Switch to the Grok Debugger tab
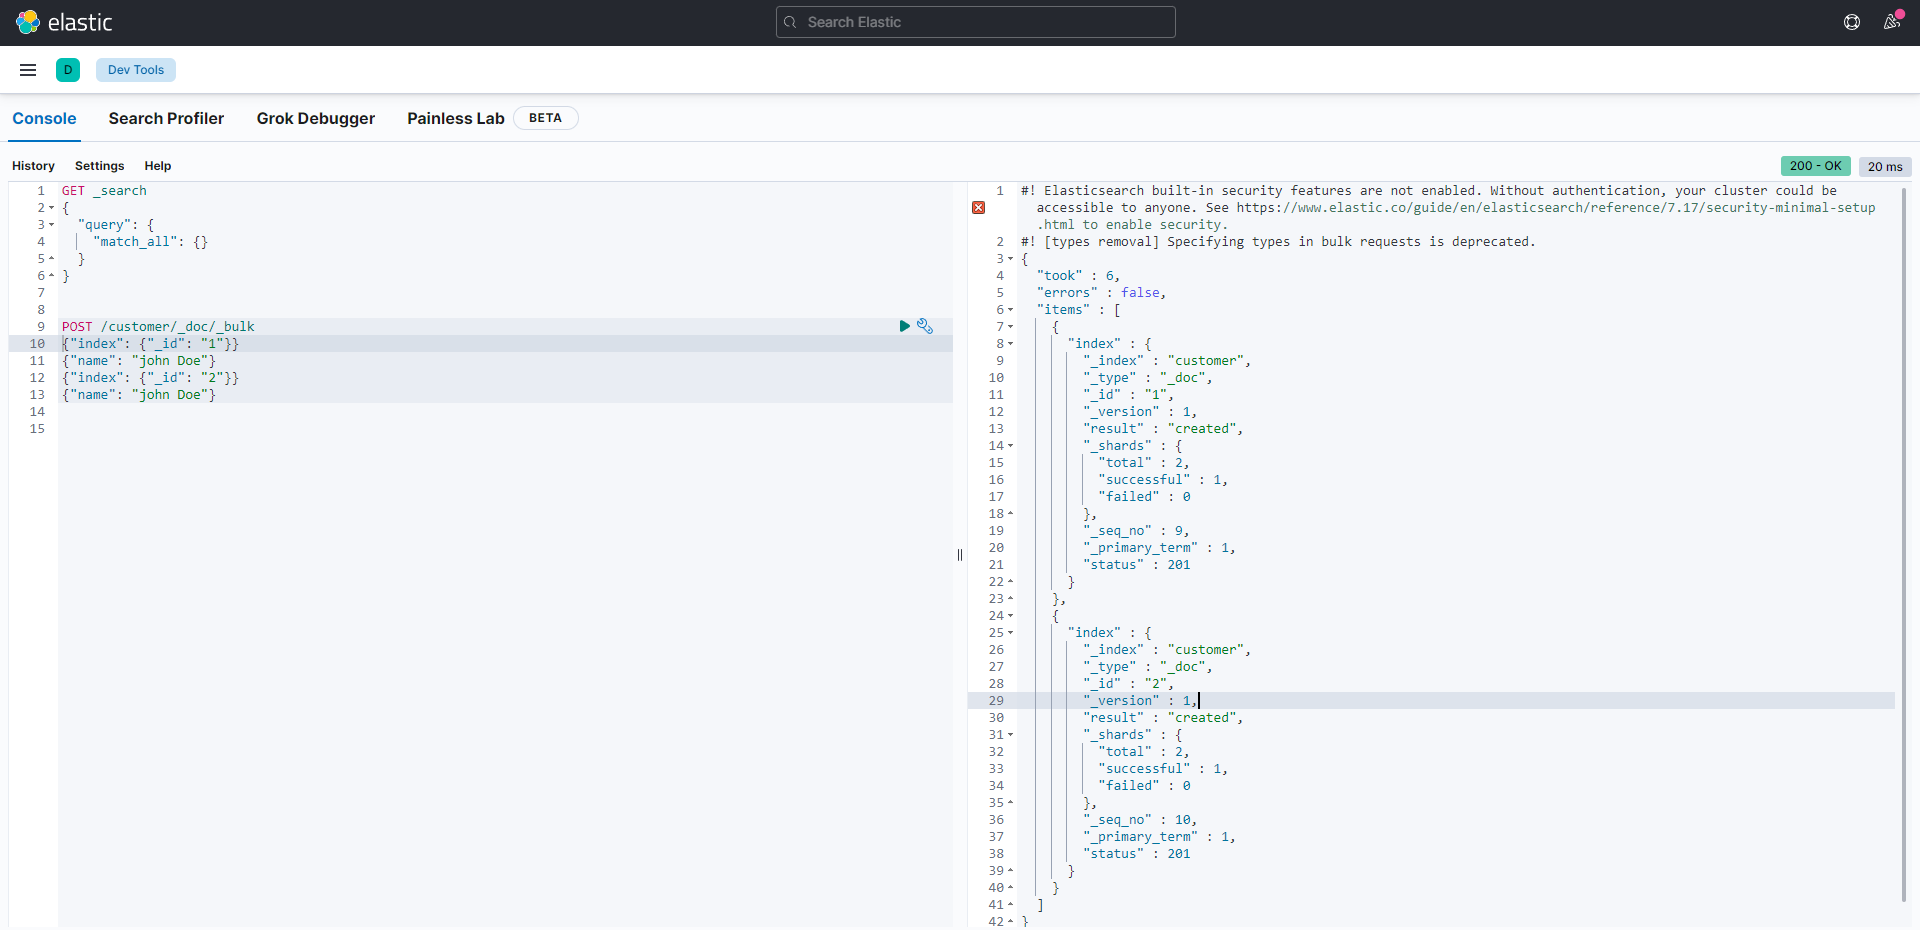The image size is (1920, 930). point(316,118)
